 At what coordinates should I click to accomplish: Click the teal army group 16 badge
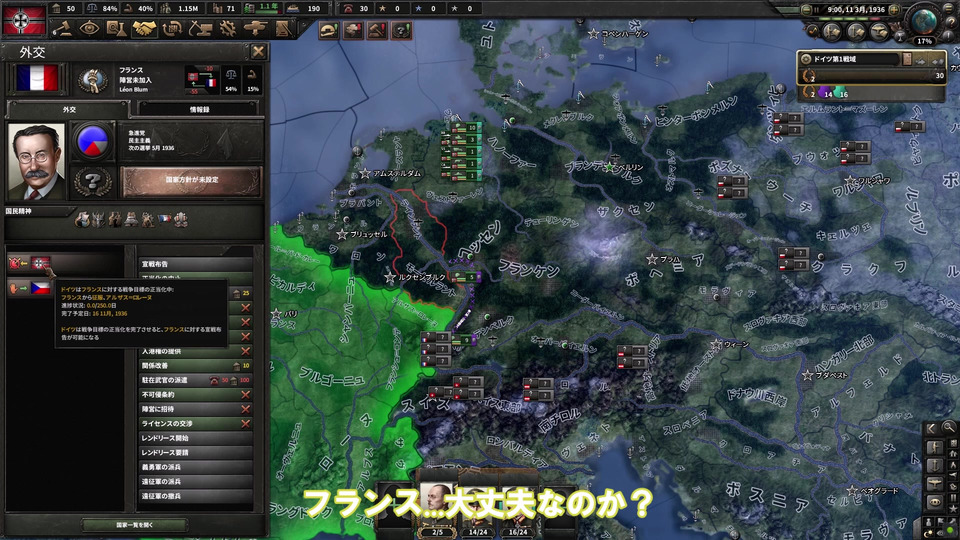(843, 94)
